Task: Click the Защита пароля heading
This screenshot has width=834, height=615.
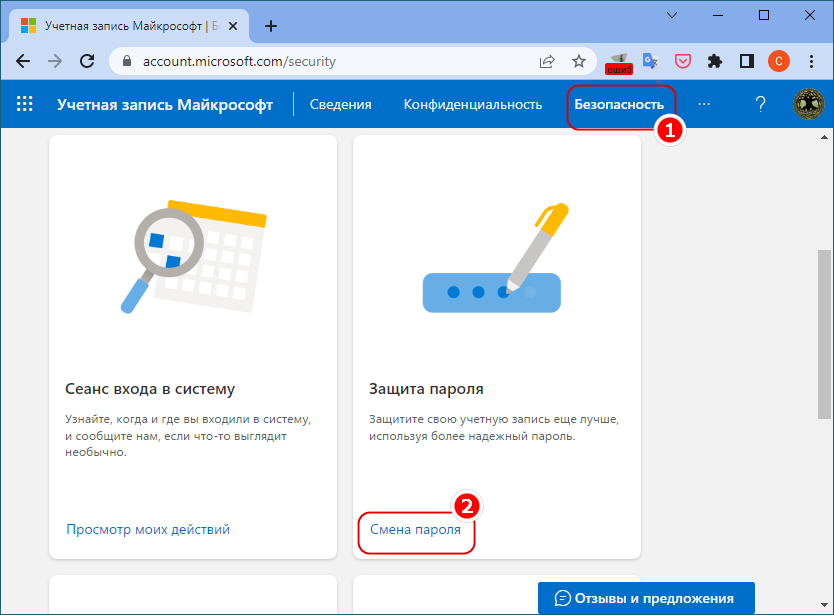Action: [x=426, y=389]
